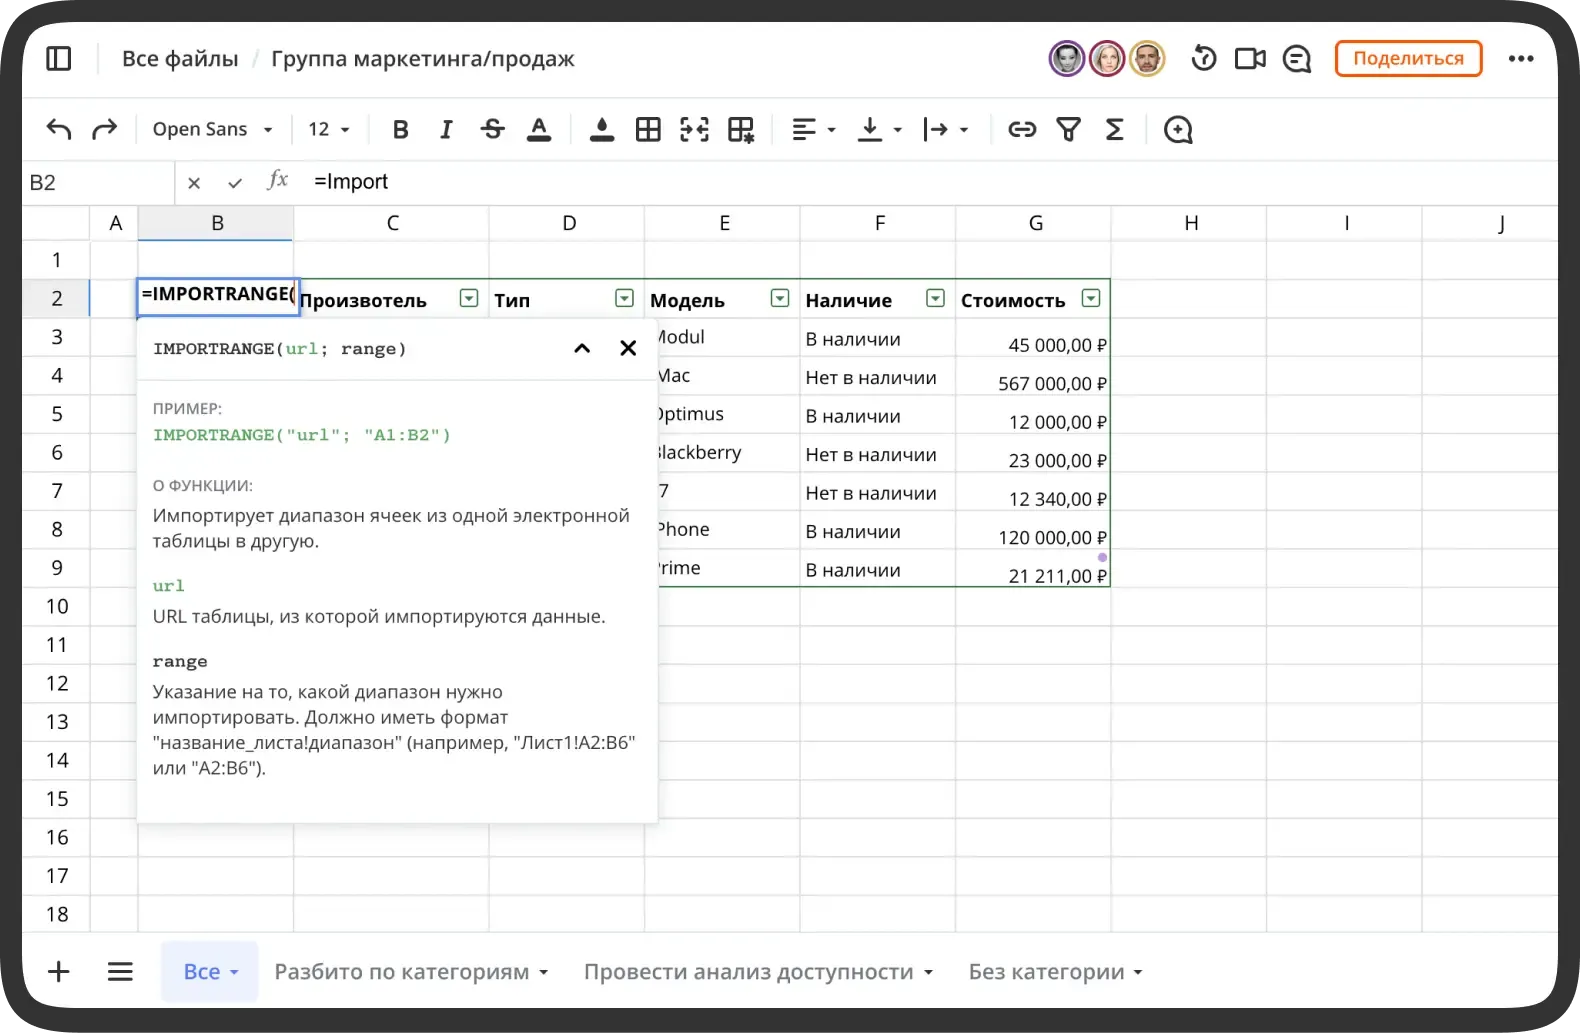Close the IMPORTRANGE function help popup

point(628,348)
